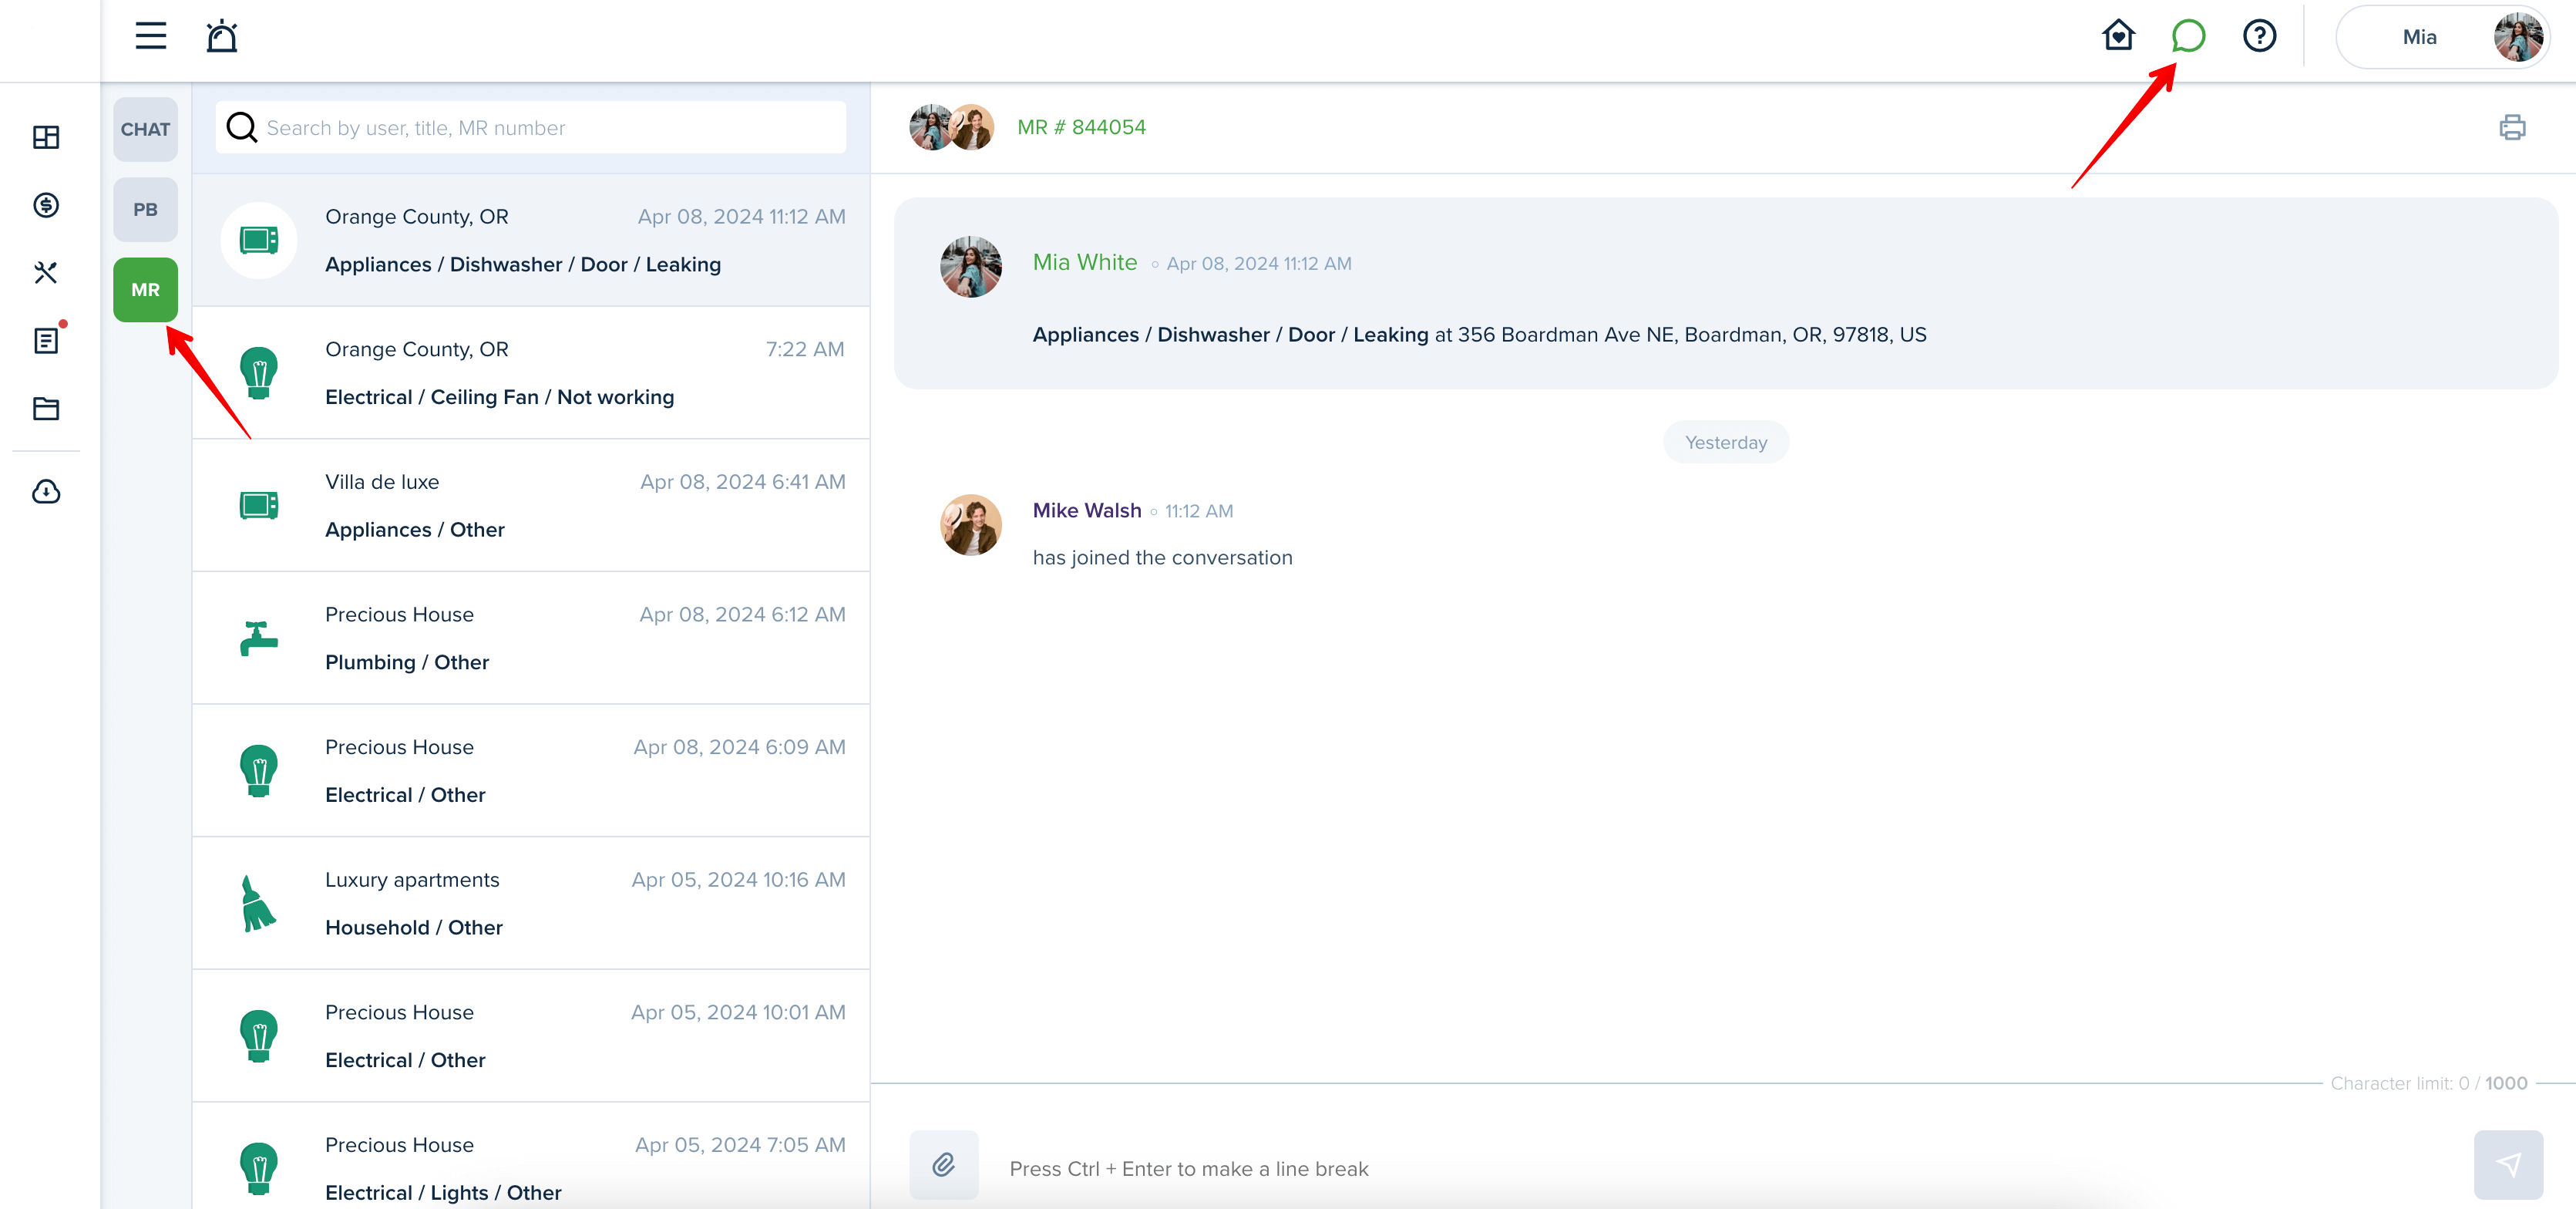This screenshot has height=1209, width=2576.
Task: Open the home heart icon
Action: [x=2118, y=36]
